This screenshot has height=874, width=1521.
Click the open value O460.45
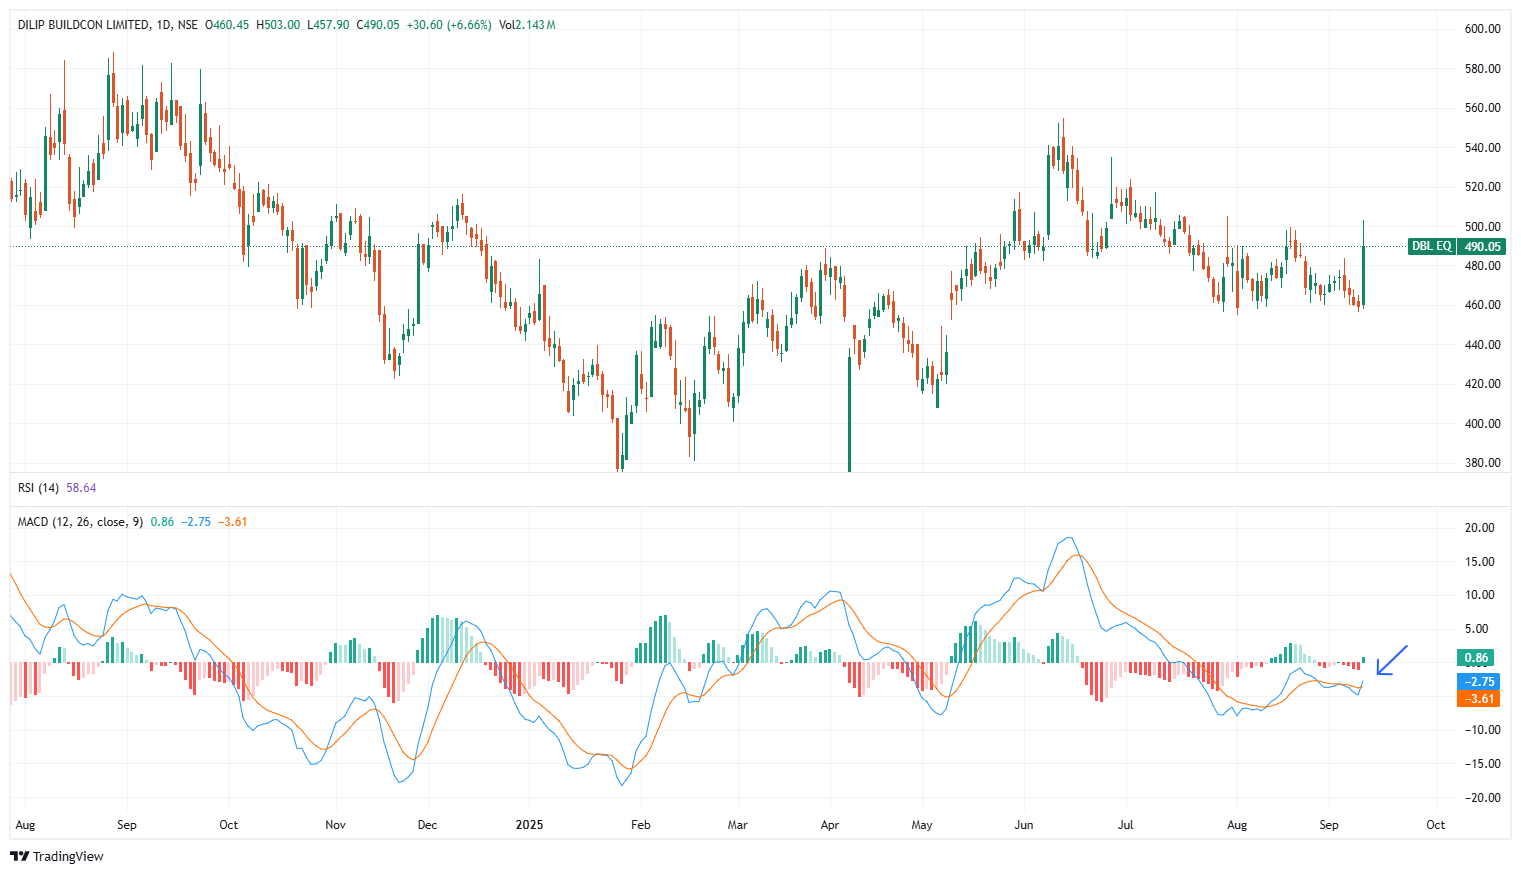[x=227, y=25]
